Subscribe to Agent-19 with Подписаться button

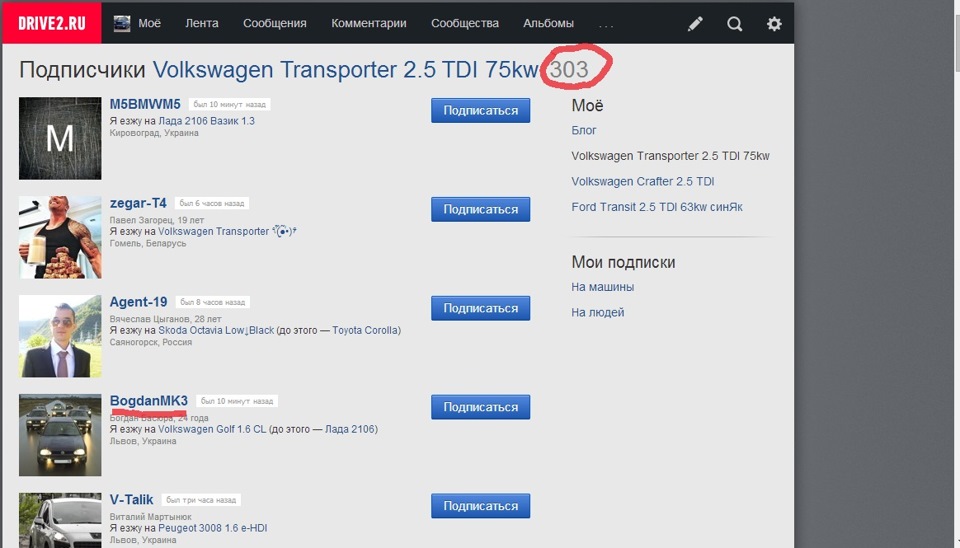click(481, 309)
